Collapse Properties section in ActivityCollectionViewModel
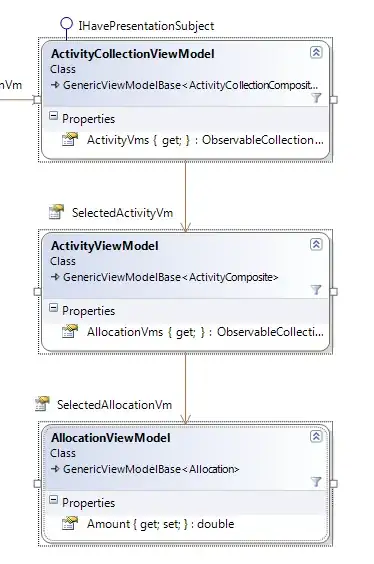The width and height of the screenshot is (374, 564). point(53,116)
